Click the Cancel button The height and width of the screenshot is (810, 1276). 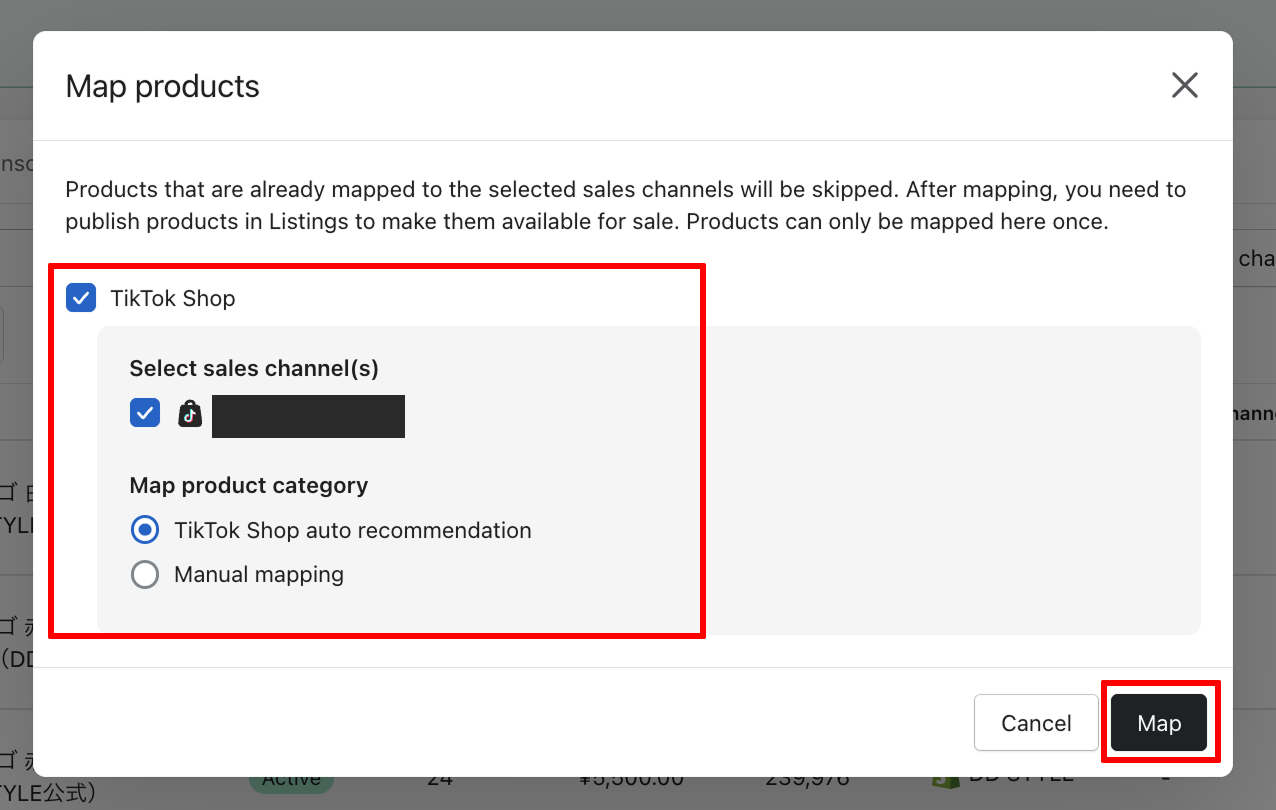(x=1036, y=723)
